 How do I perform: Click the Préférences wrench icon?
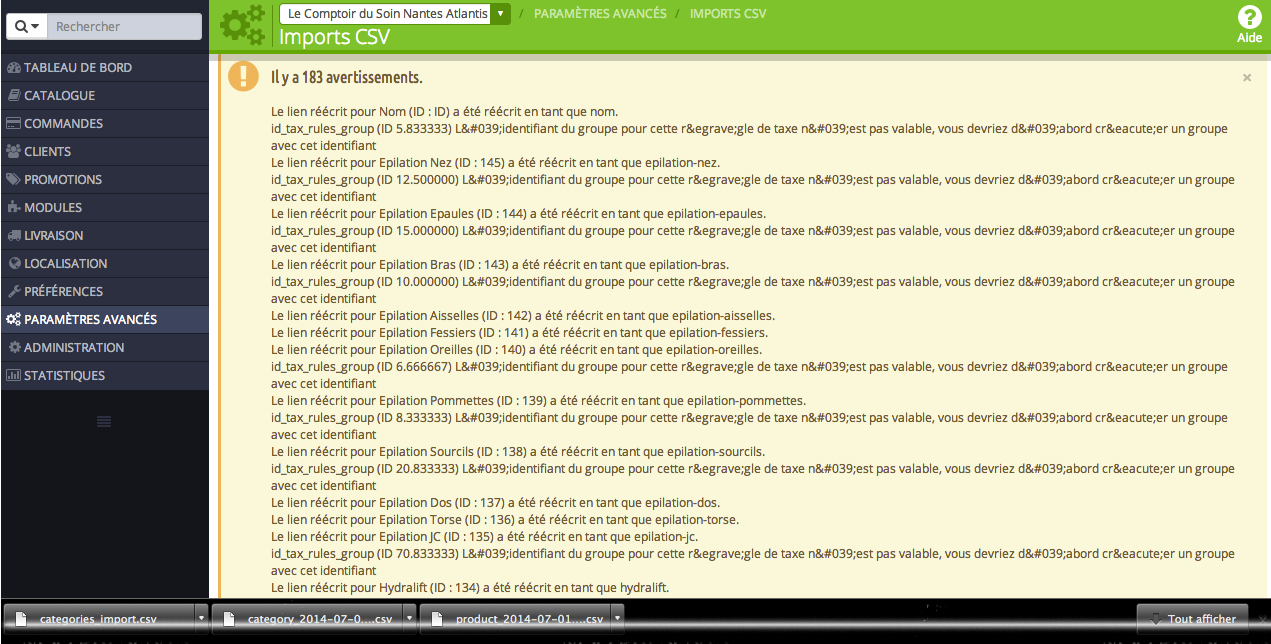pyautogui.click(x=14, y=292)
